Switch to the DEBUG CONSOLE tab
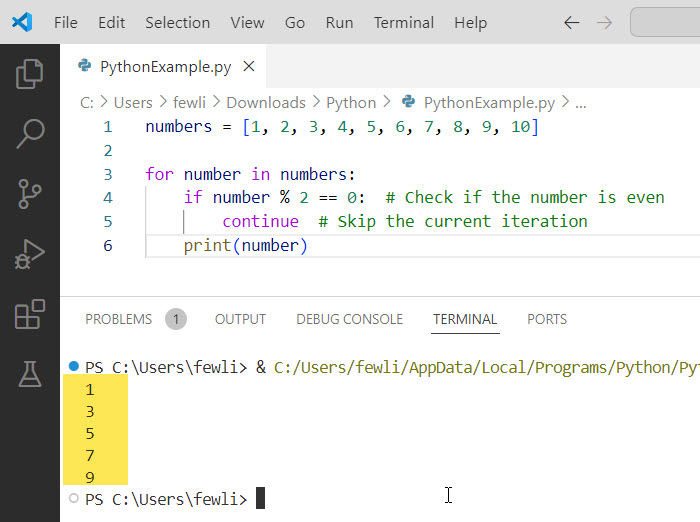 coord(350,319)
